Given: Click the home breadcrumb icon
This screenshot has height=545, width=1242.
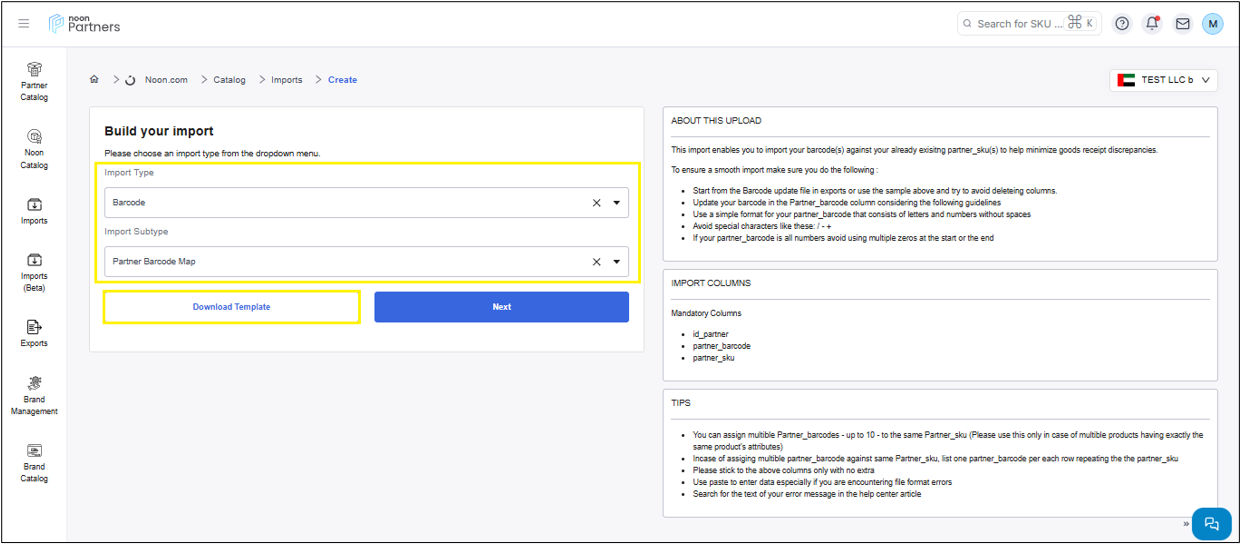Looking at the screenshot, I should click(x=94, y=80).
